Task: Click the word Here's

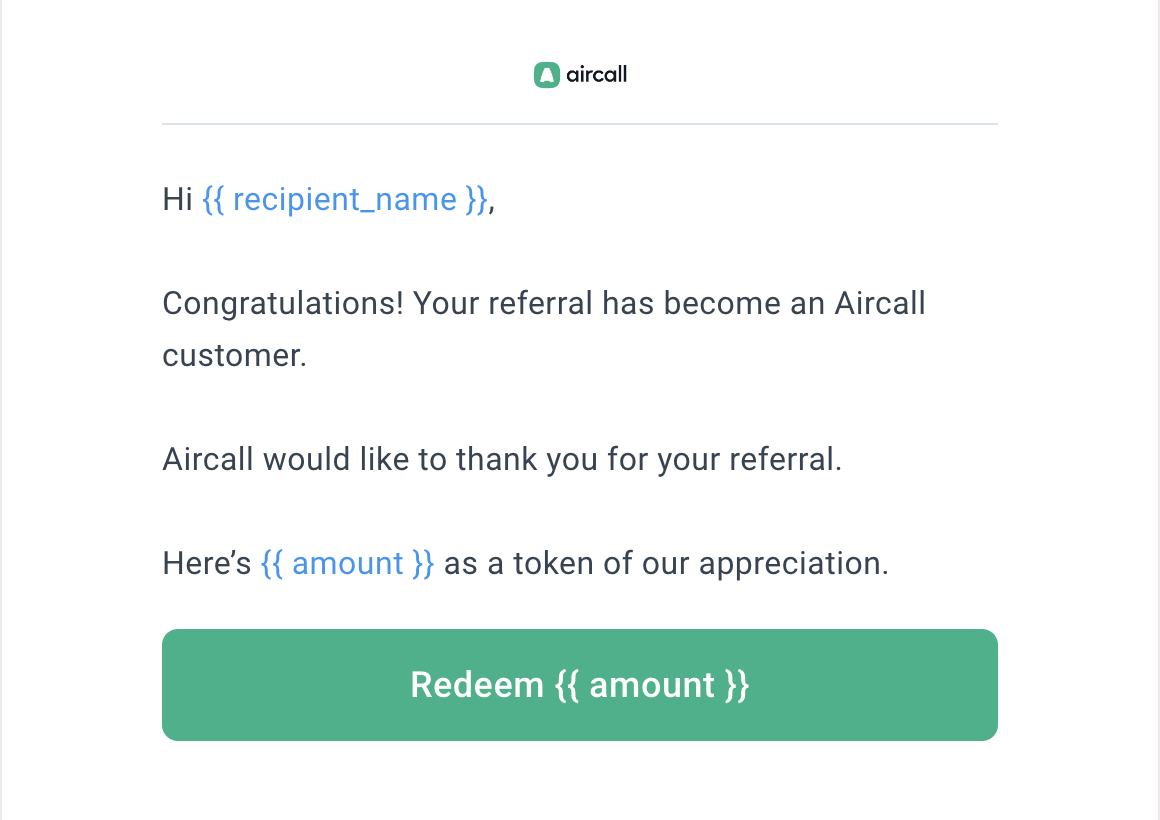Action: [207, 564]
